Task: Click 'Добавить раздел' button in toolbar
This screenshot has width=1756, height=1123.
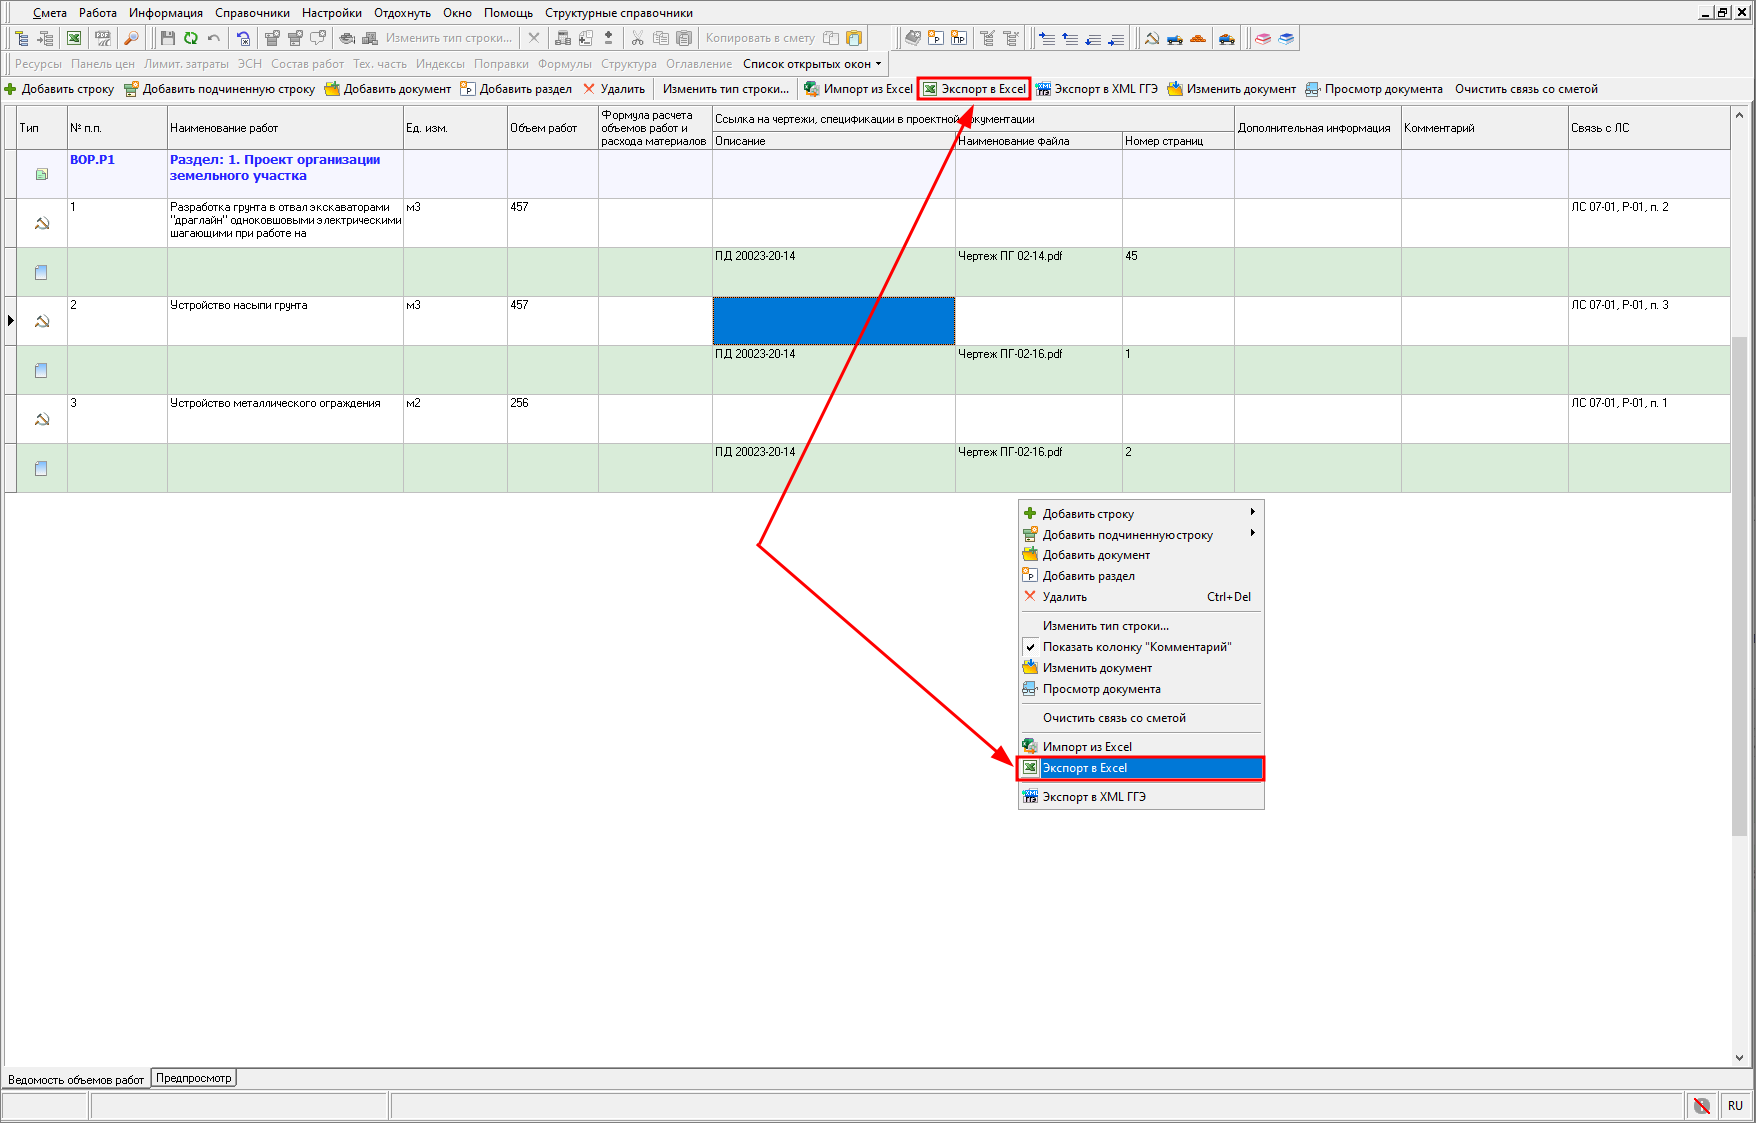Action: coord(516,89)
